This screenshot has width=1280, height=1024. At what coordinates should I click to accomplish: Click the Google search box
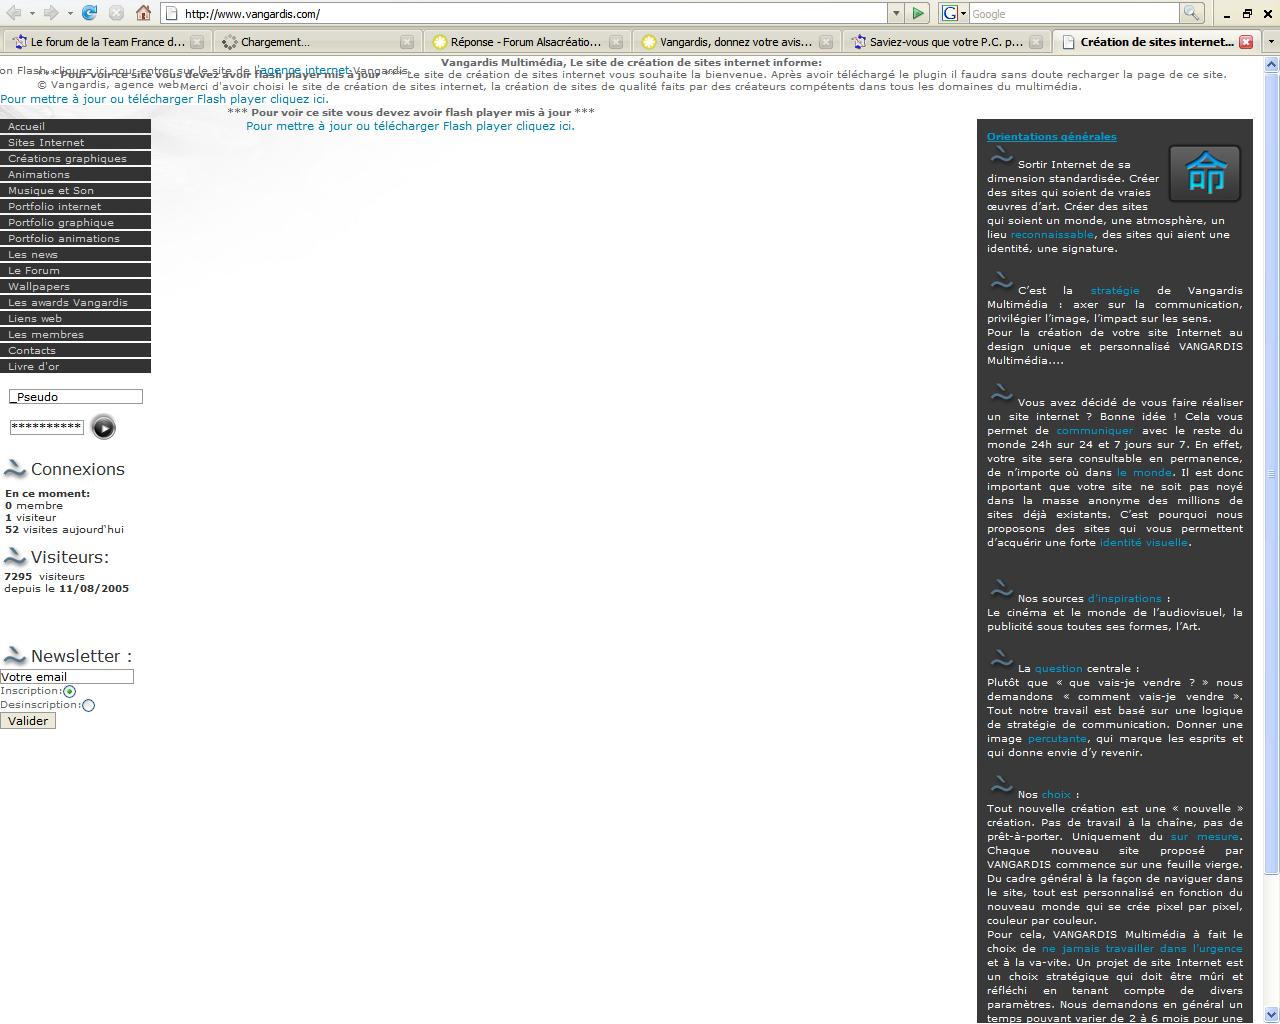click(1074, 13)
